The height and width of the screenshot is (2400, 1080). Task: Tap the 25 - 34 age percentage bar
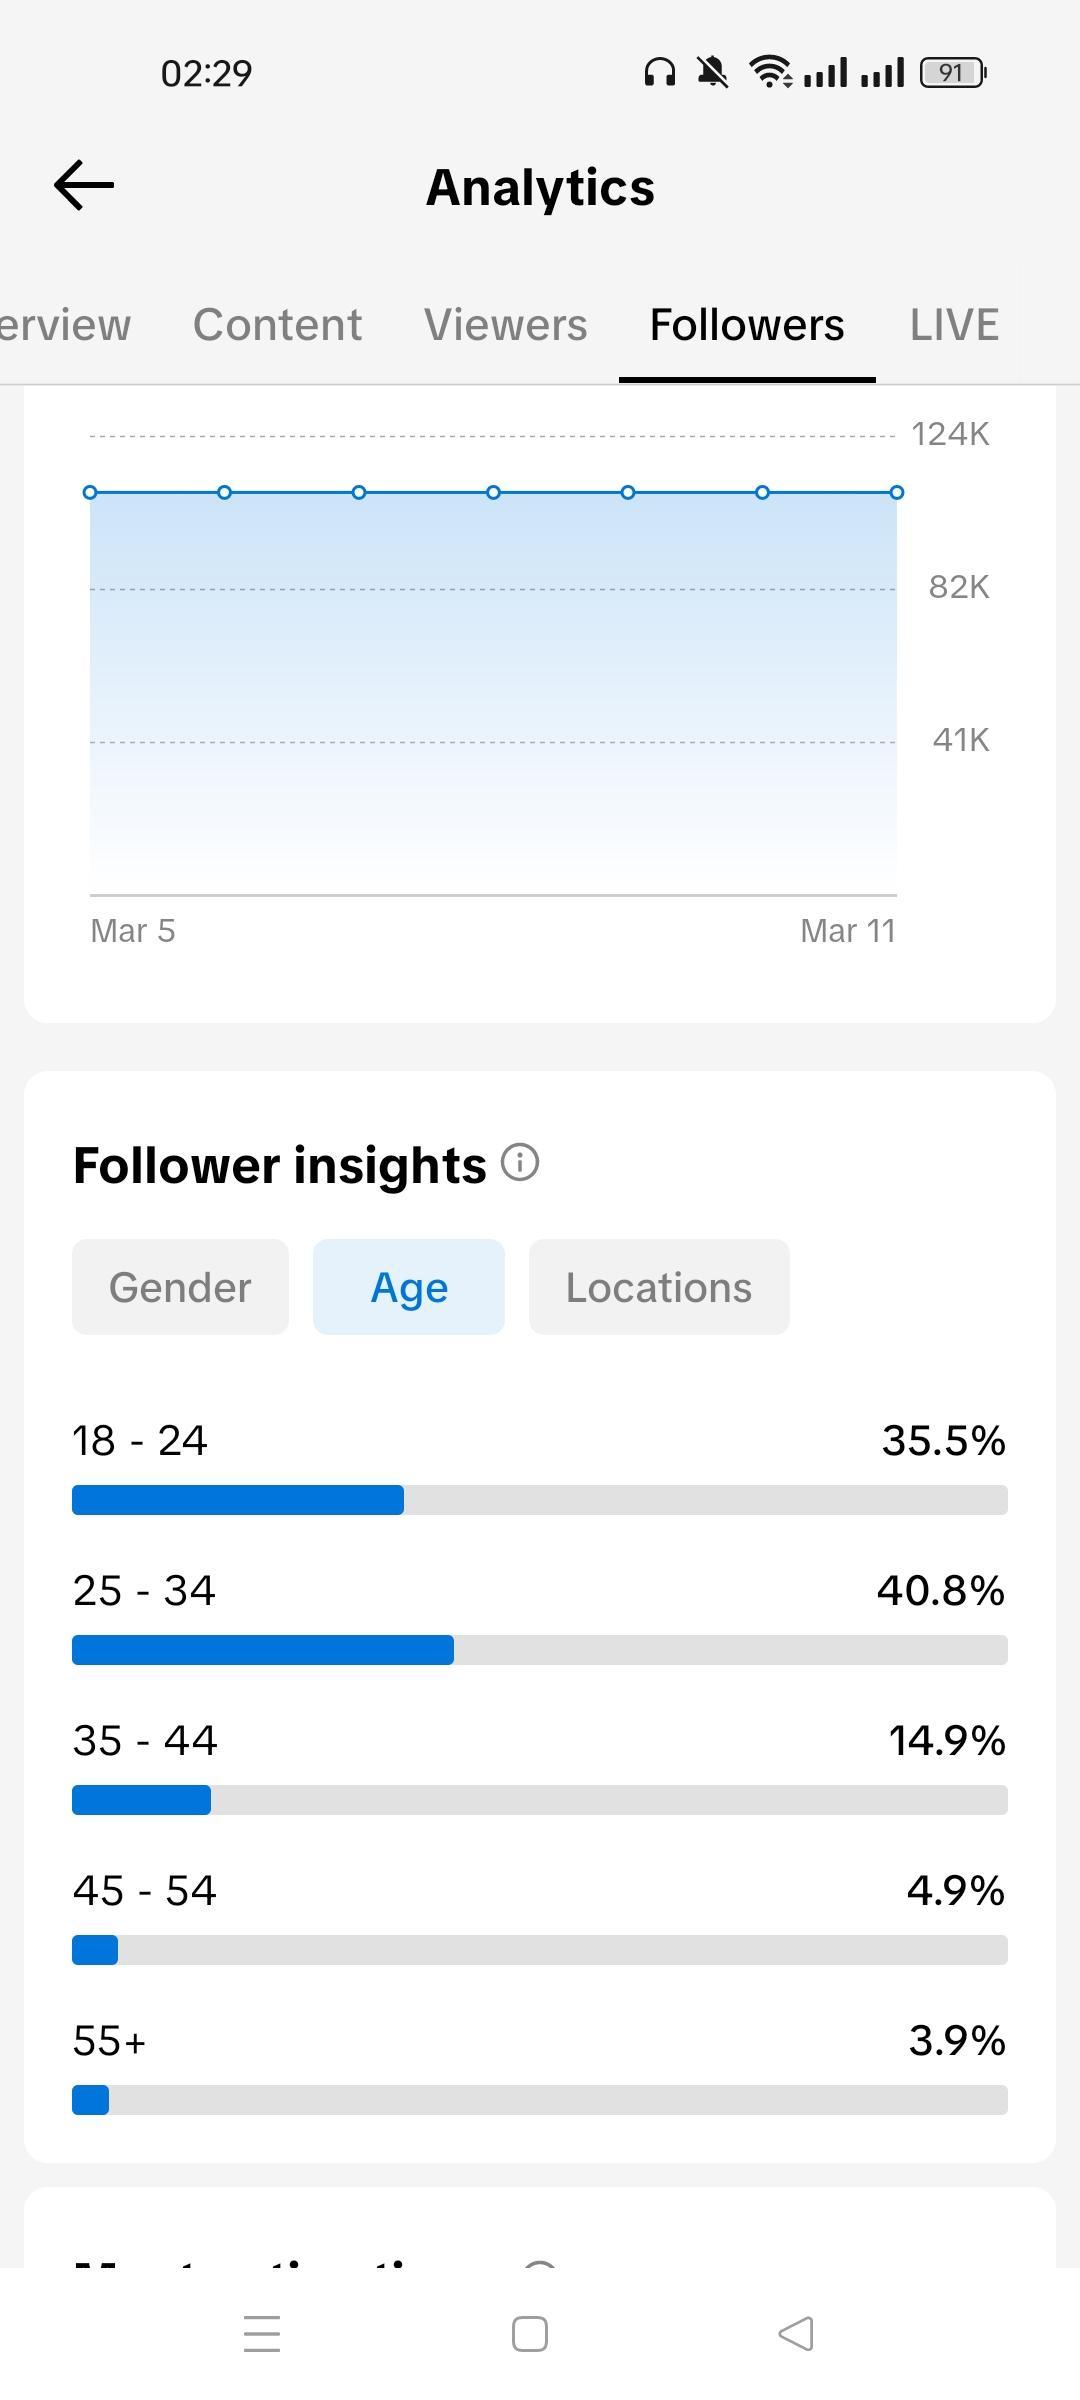coord(540,1650)
